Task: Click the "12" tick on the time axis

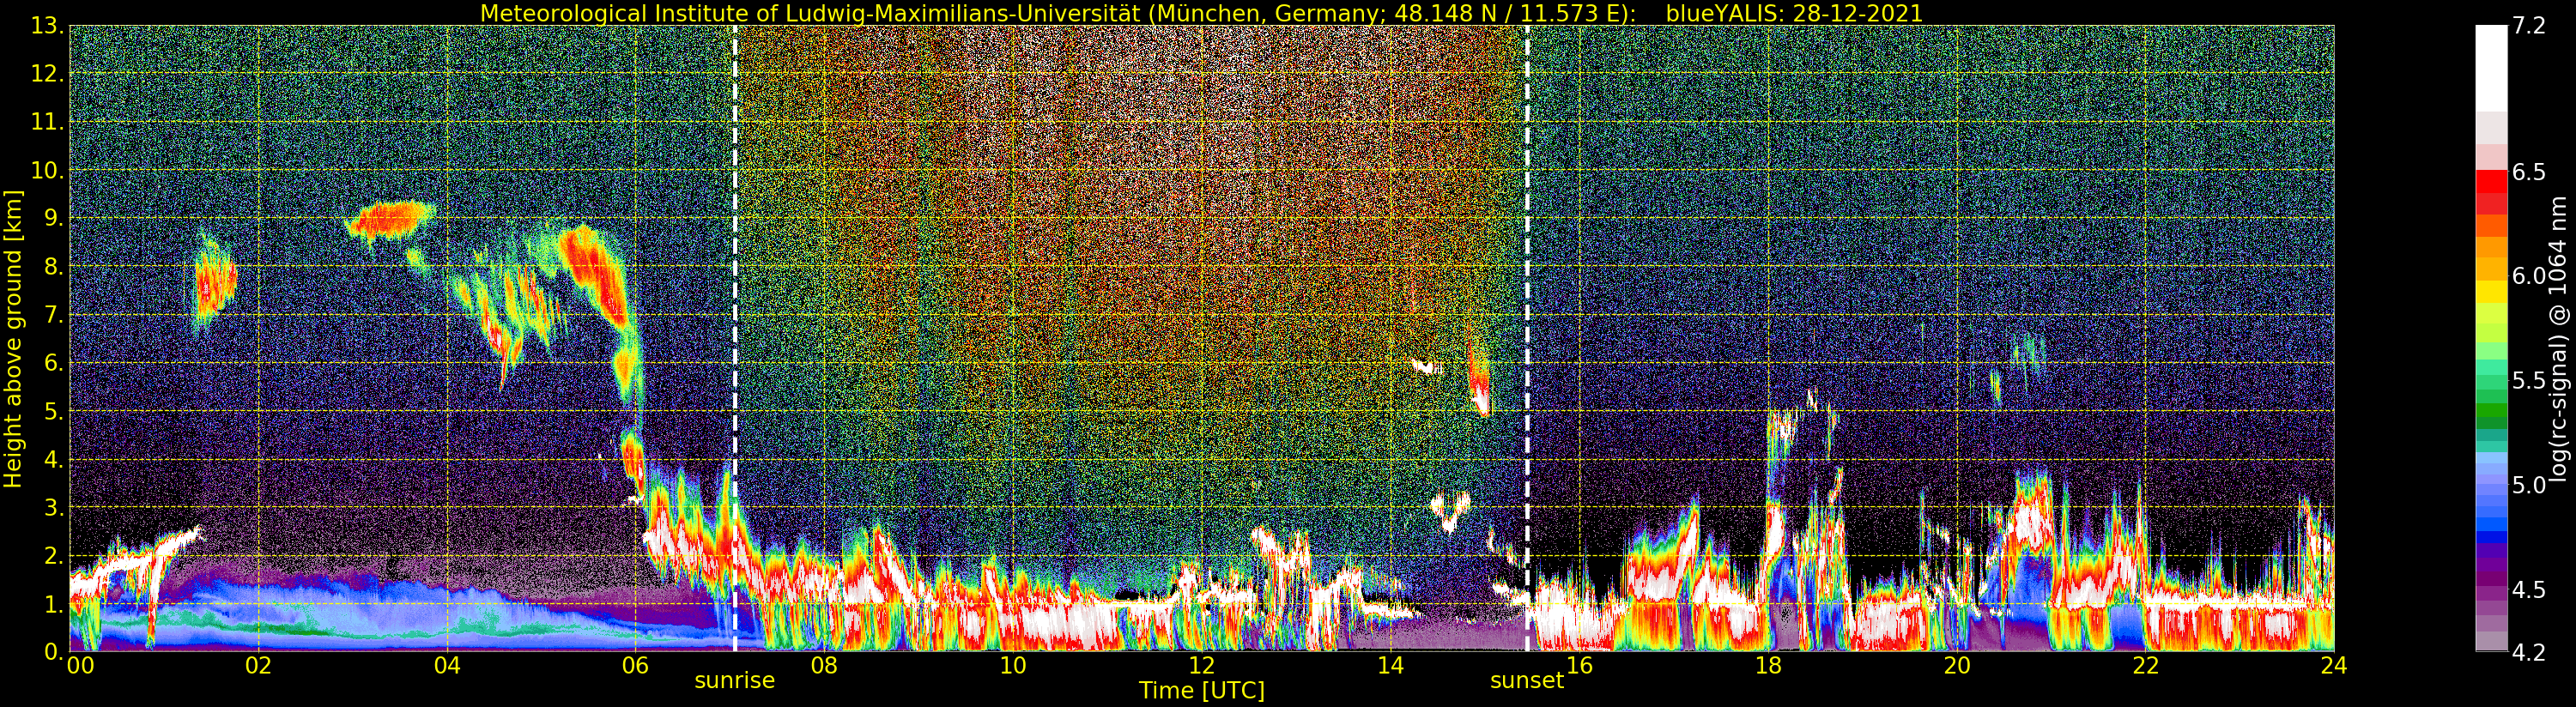Action: tap(1201, 666)
